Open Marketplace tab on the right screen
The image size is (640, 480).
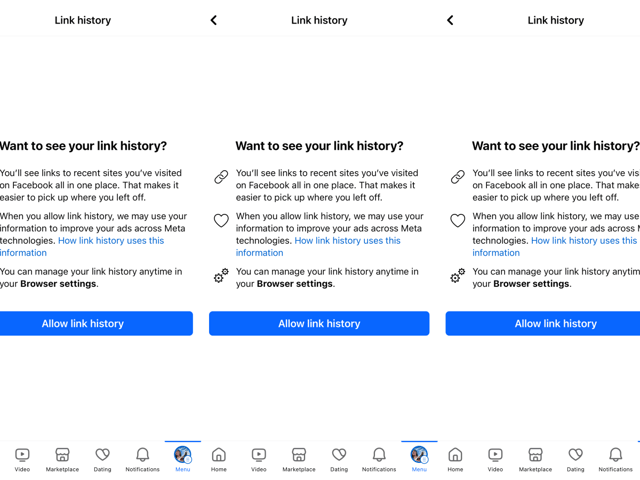535,459
